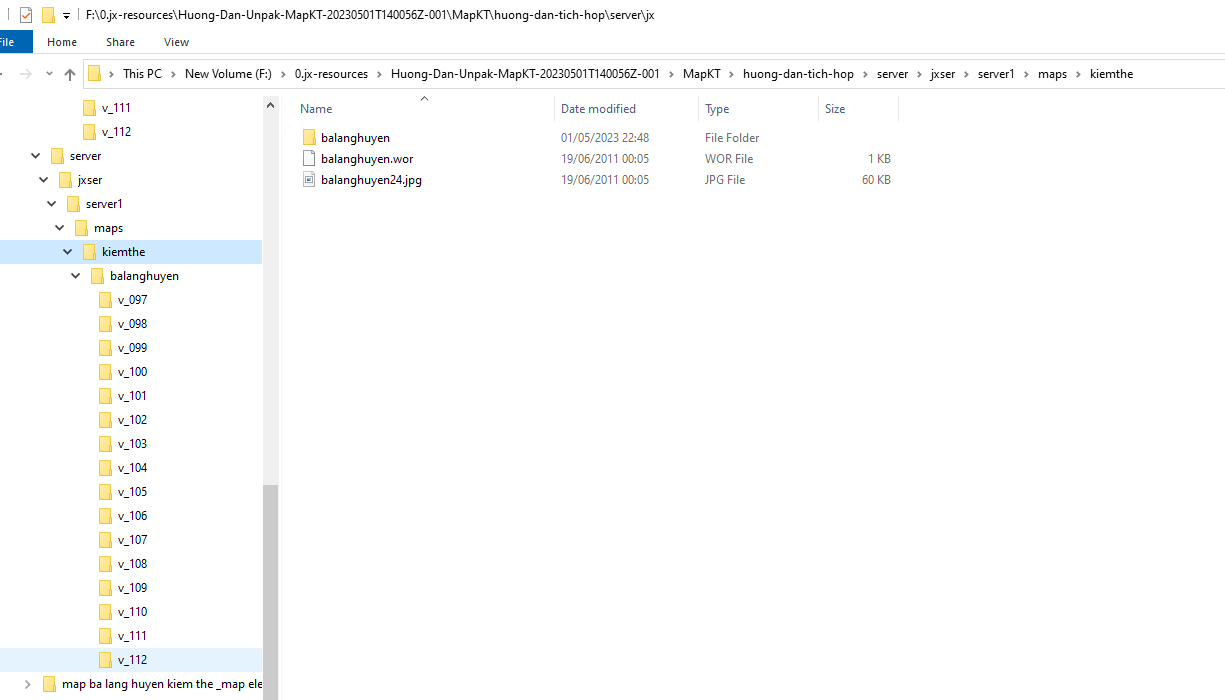The image size is (1225, 700).
Task: Select the balanghuyen24.jpg image file icon
Action: pos(309,179)
